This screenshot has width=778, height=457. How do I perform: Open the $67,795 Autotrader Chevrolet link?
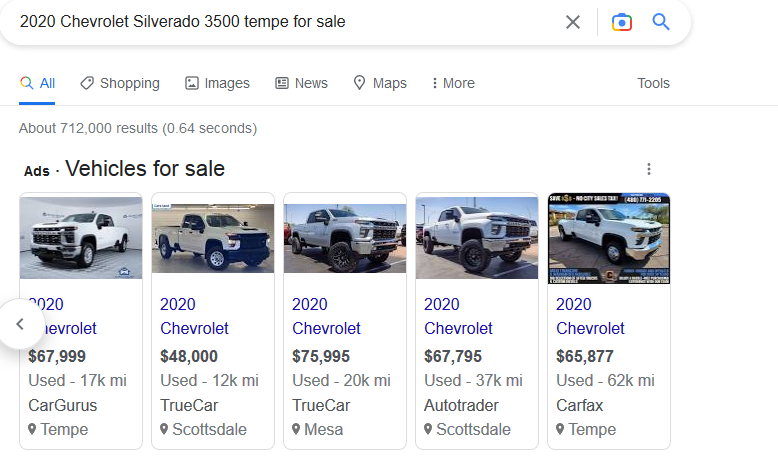(x=458, y=316)
